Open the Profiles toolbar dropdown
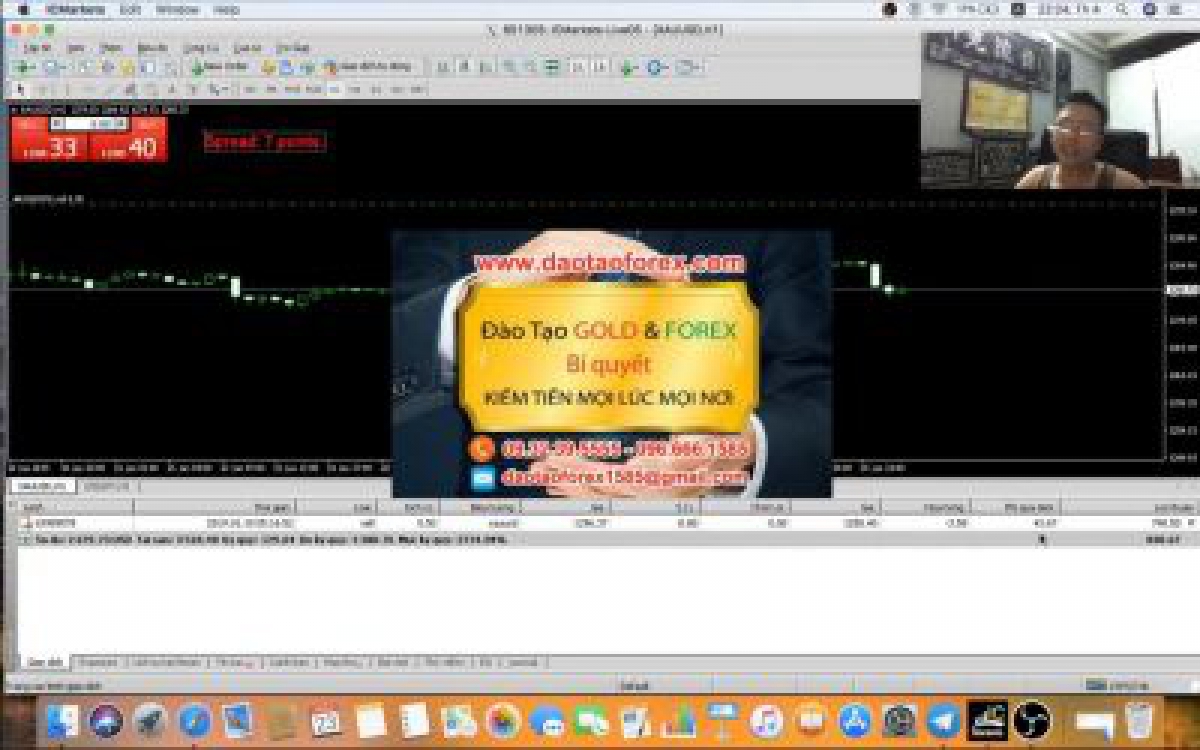 coord(54,67)
